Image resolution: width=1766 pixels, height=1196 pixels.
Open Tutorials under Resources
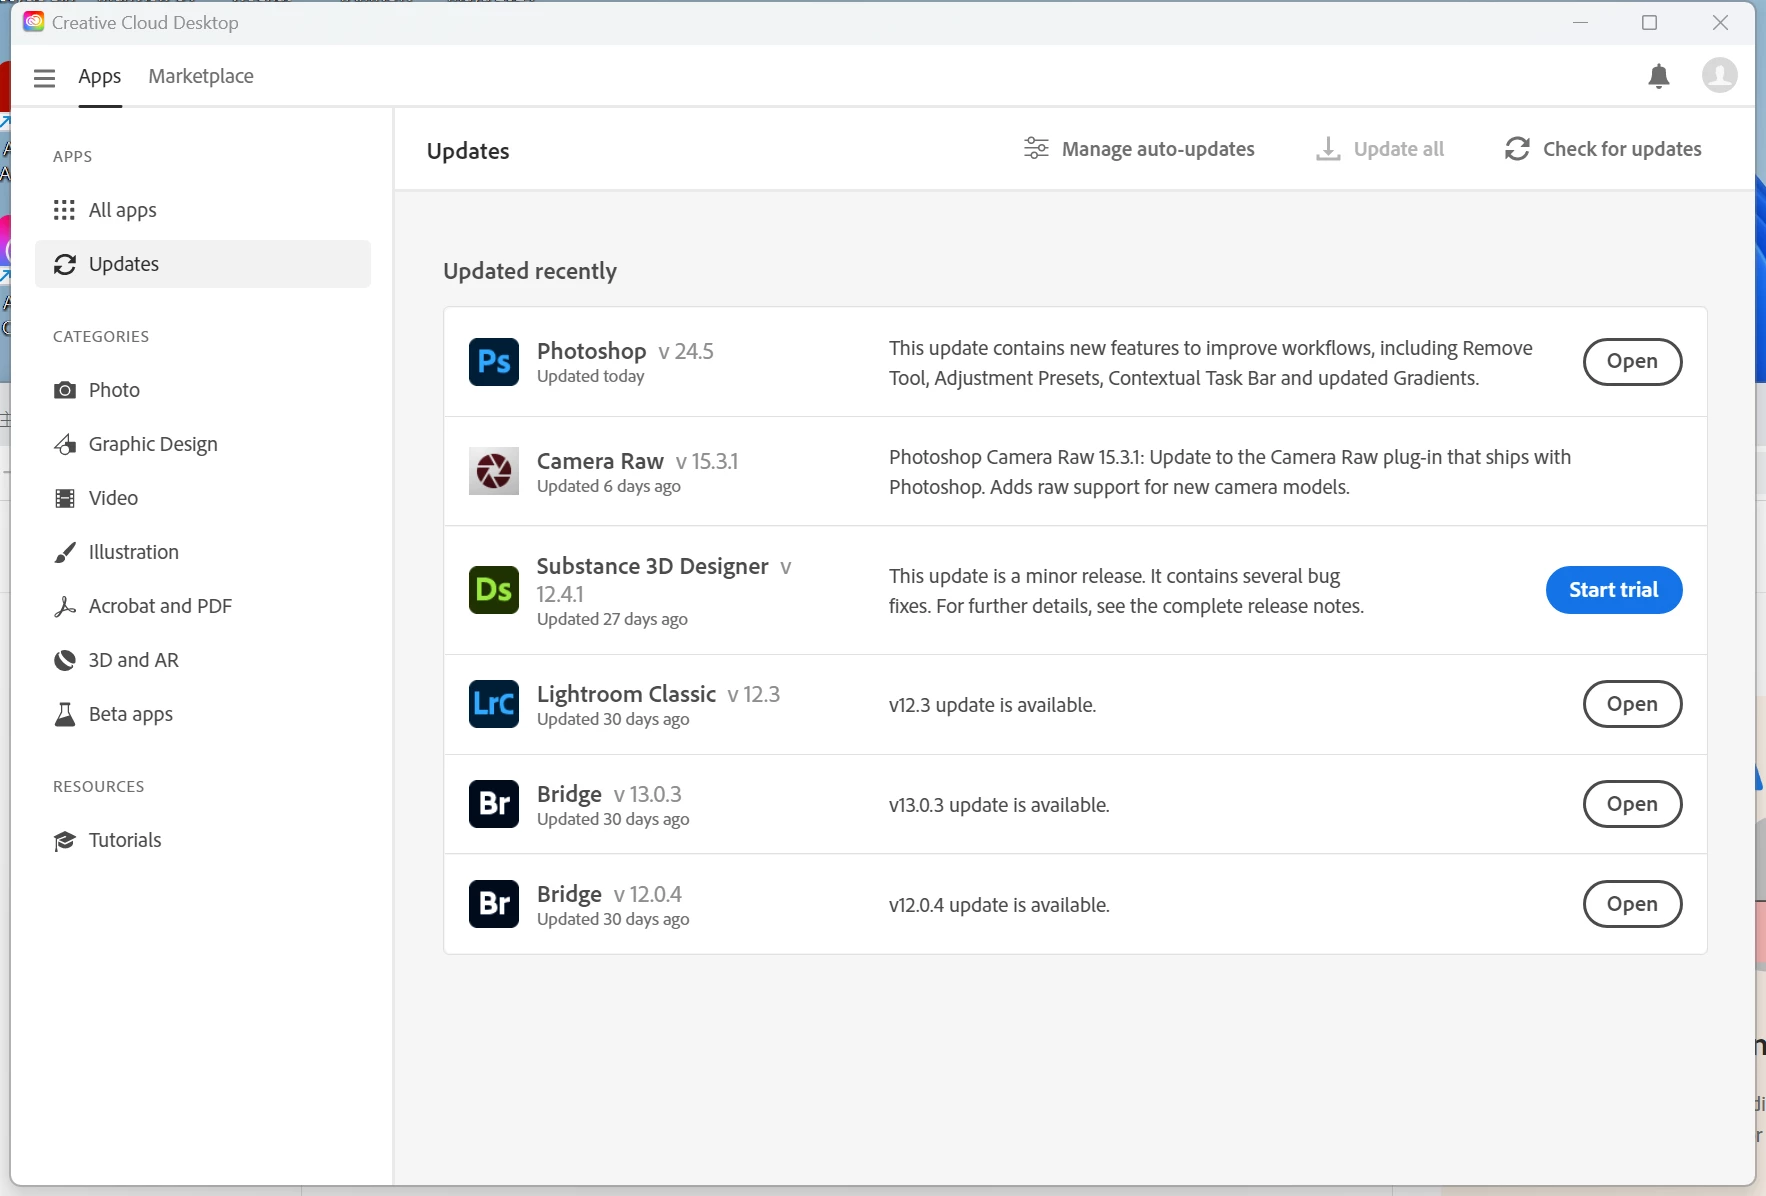(203, 840)
